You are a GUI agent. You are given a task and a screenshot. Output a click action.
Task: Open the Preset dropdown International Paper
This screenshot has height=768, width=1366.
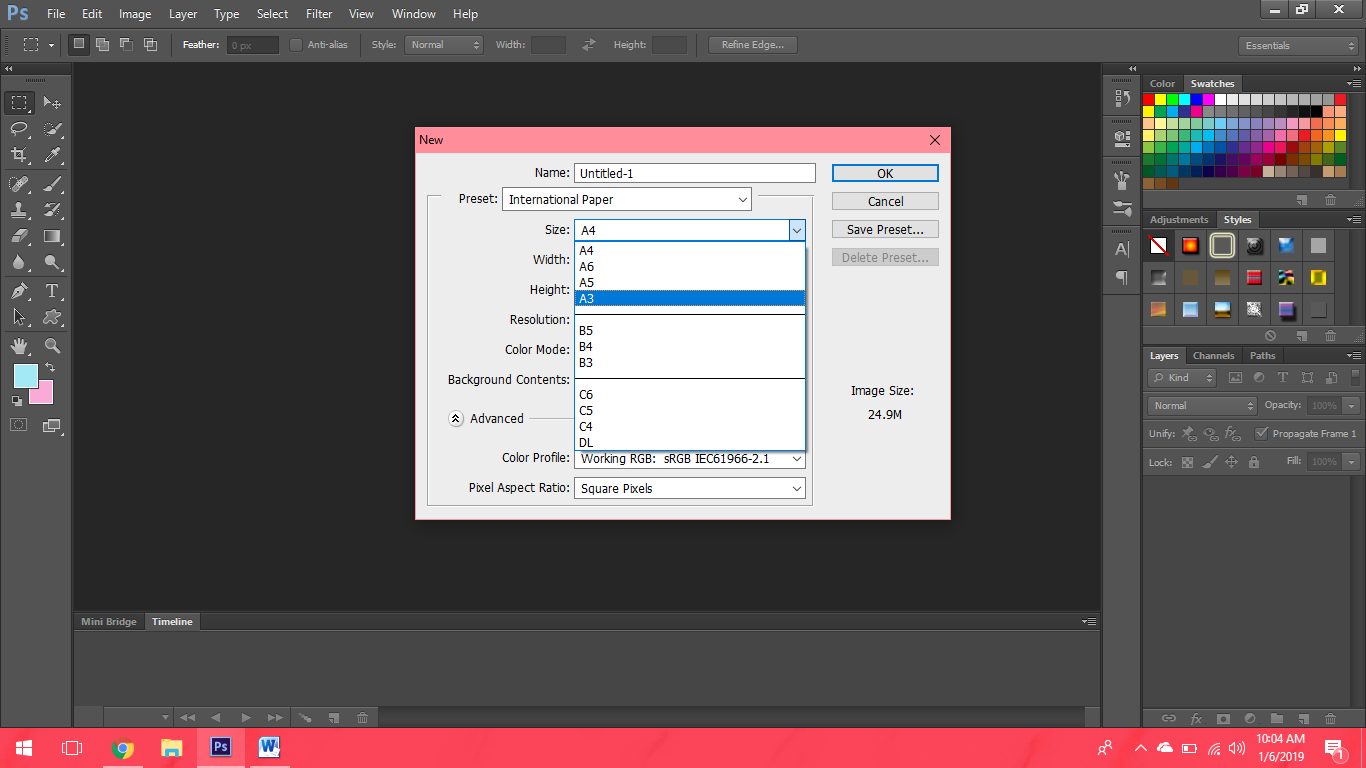point(627,199)
